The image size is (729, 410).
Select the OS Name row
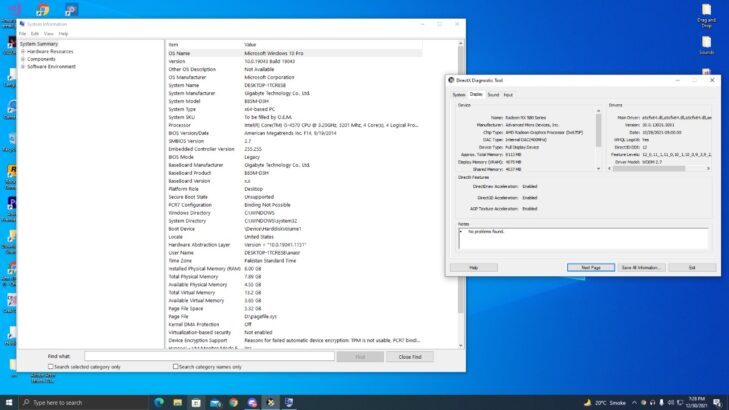click(294, 53)
